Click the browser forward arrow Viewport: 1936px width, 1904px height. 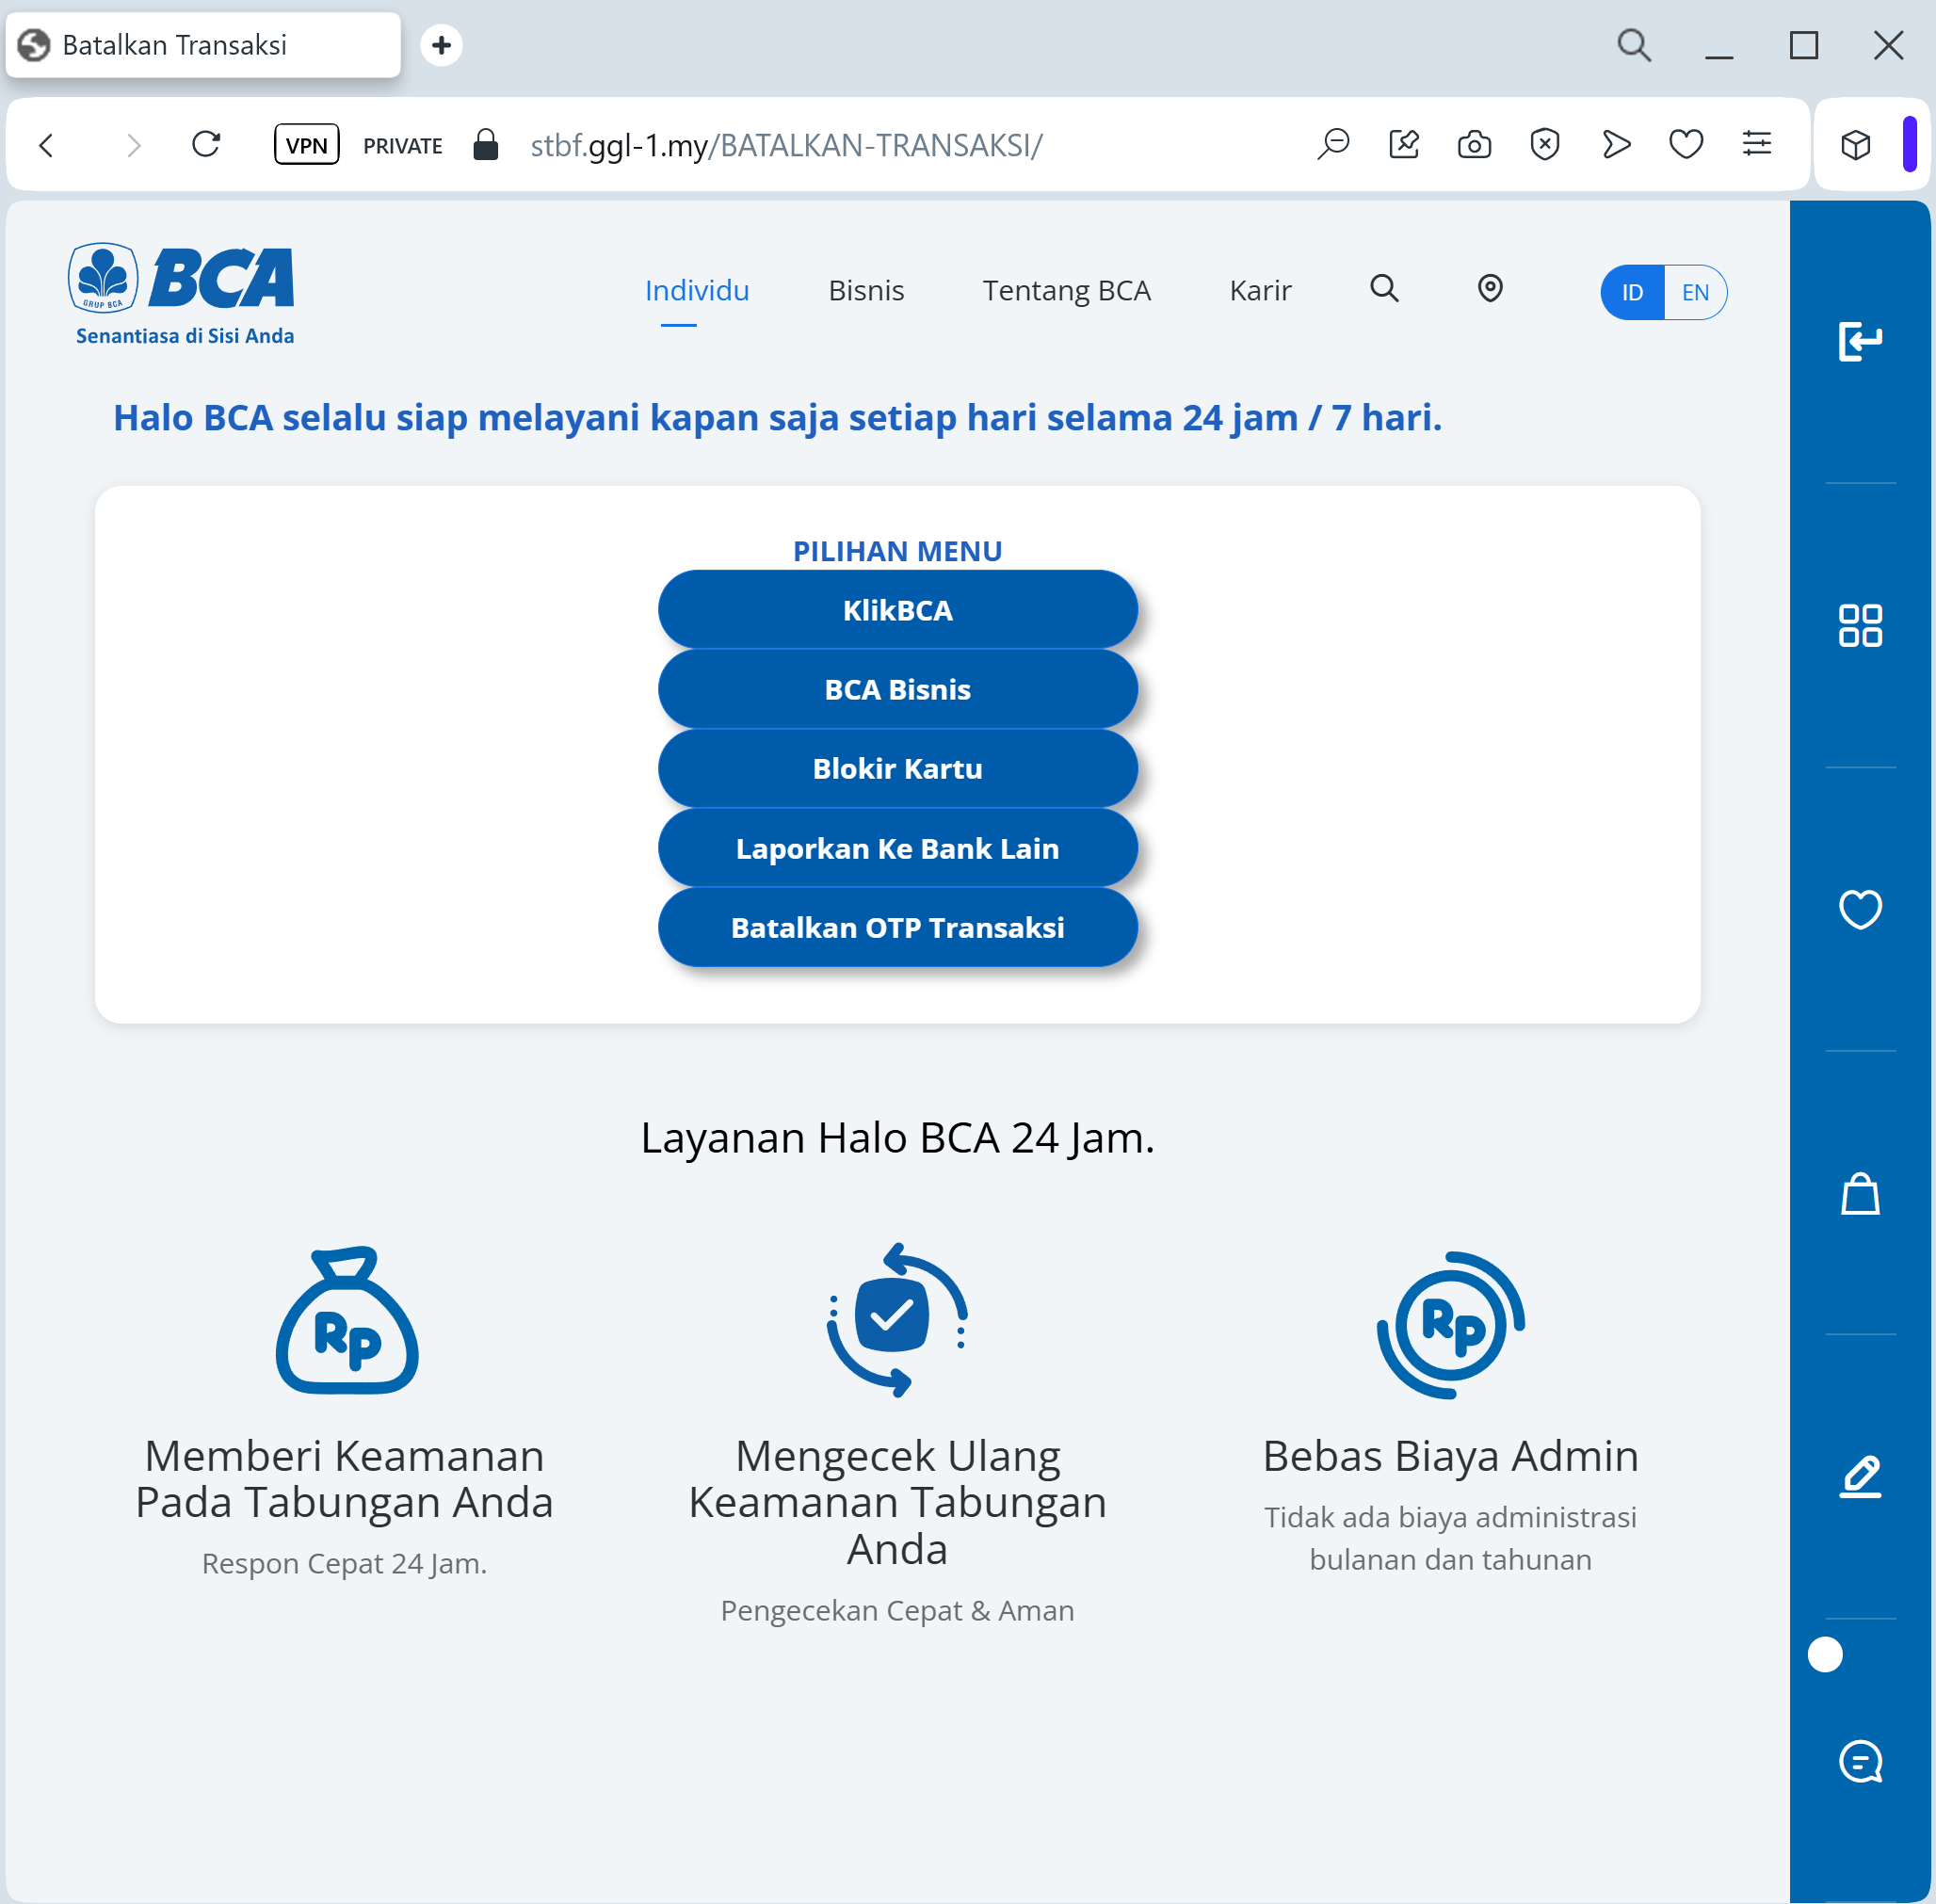point(133,146)
